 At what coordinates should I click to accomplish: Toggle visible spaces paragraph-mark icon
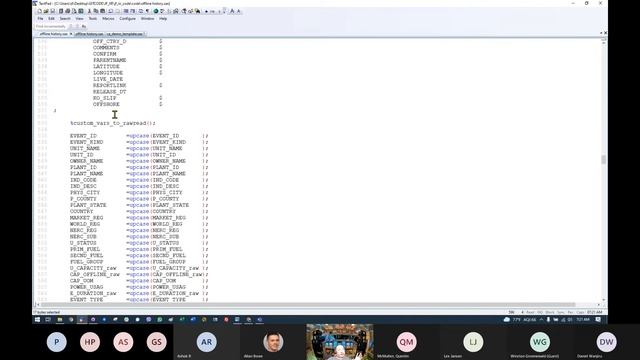(147, 11)
